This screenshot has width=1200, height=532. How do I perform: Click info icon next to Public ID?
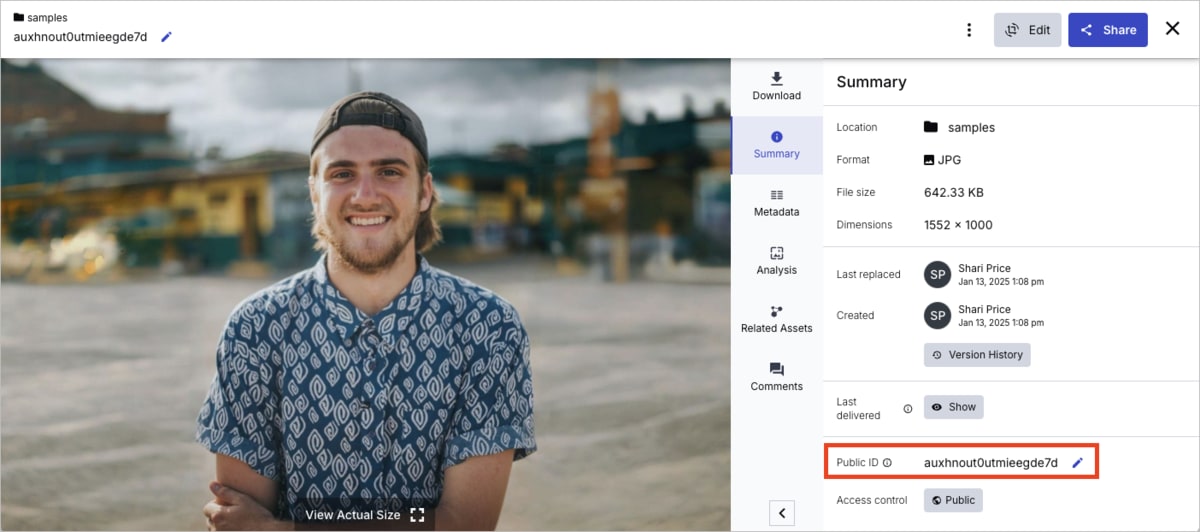click(x=887, y=463)
